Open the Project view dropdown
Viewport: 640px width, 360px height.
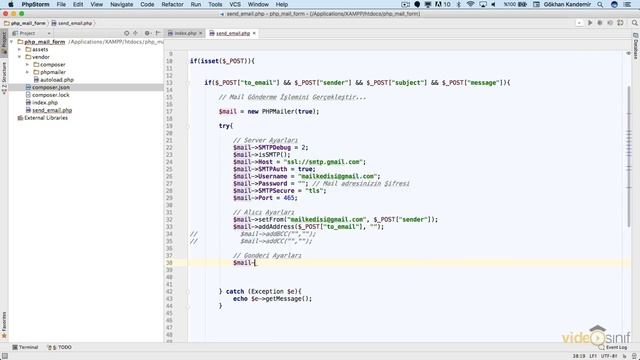(31, 33)
